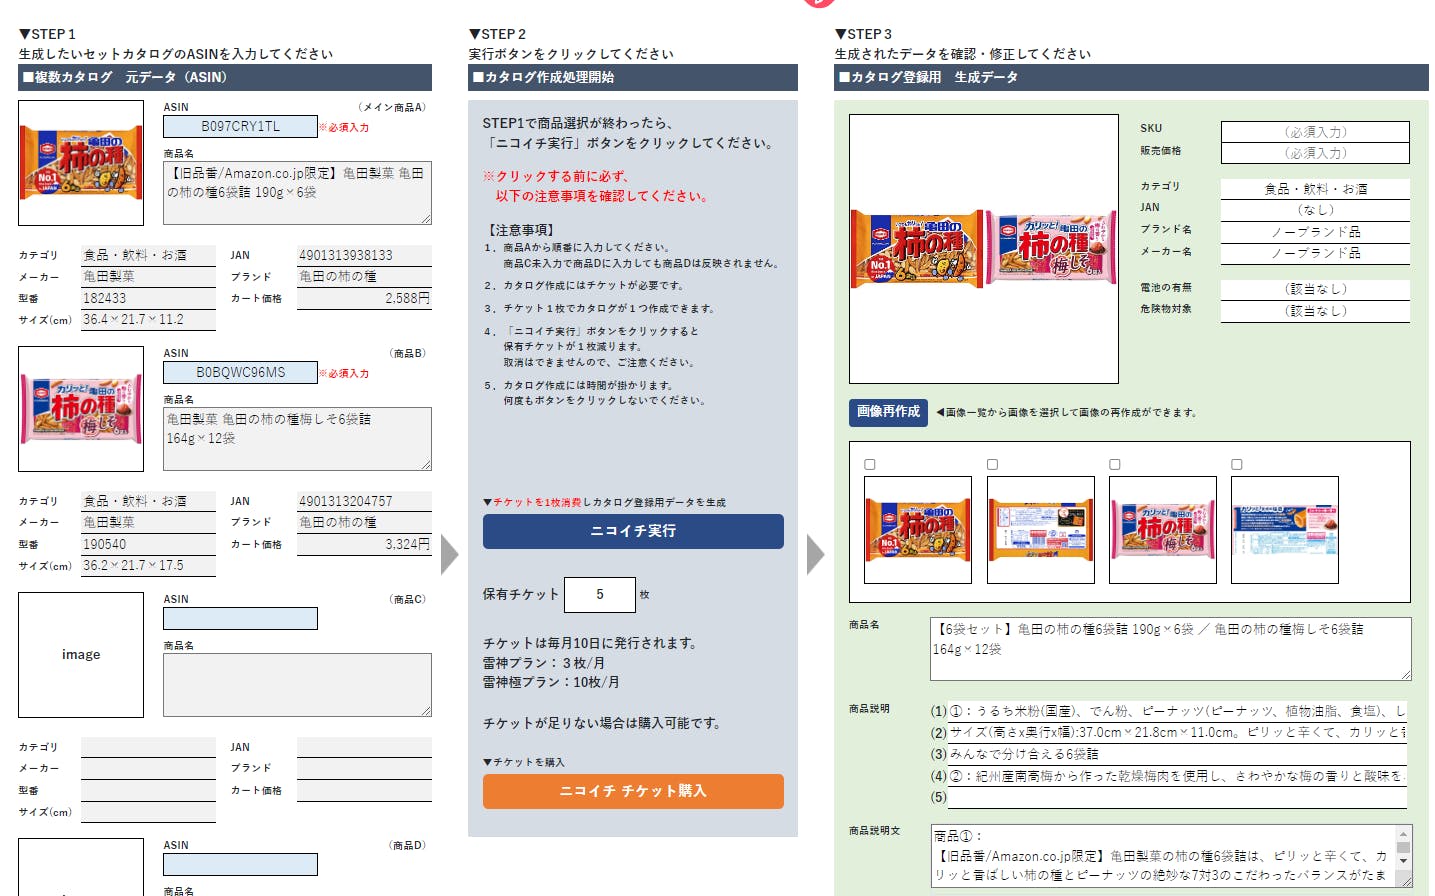Enable the fourth image thumbnail checkbox

click(1237, 465)
